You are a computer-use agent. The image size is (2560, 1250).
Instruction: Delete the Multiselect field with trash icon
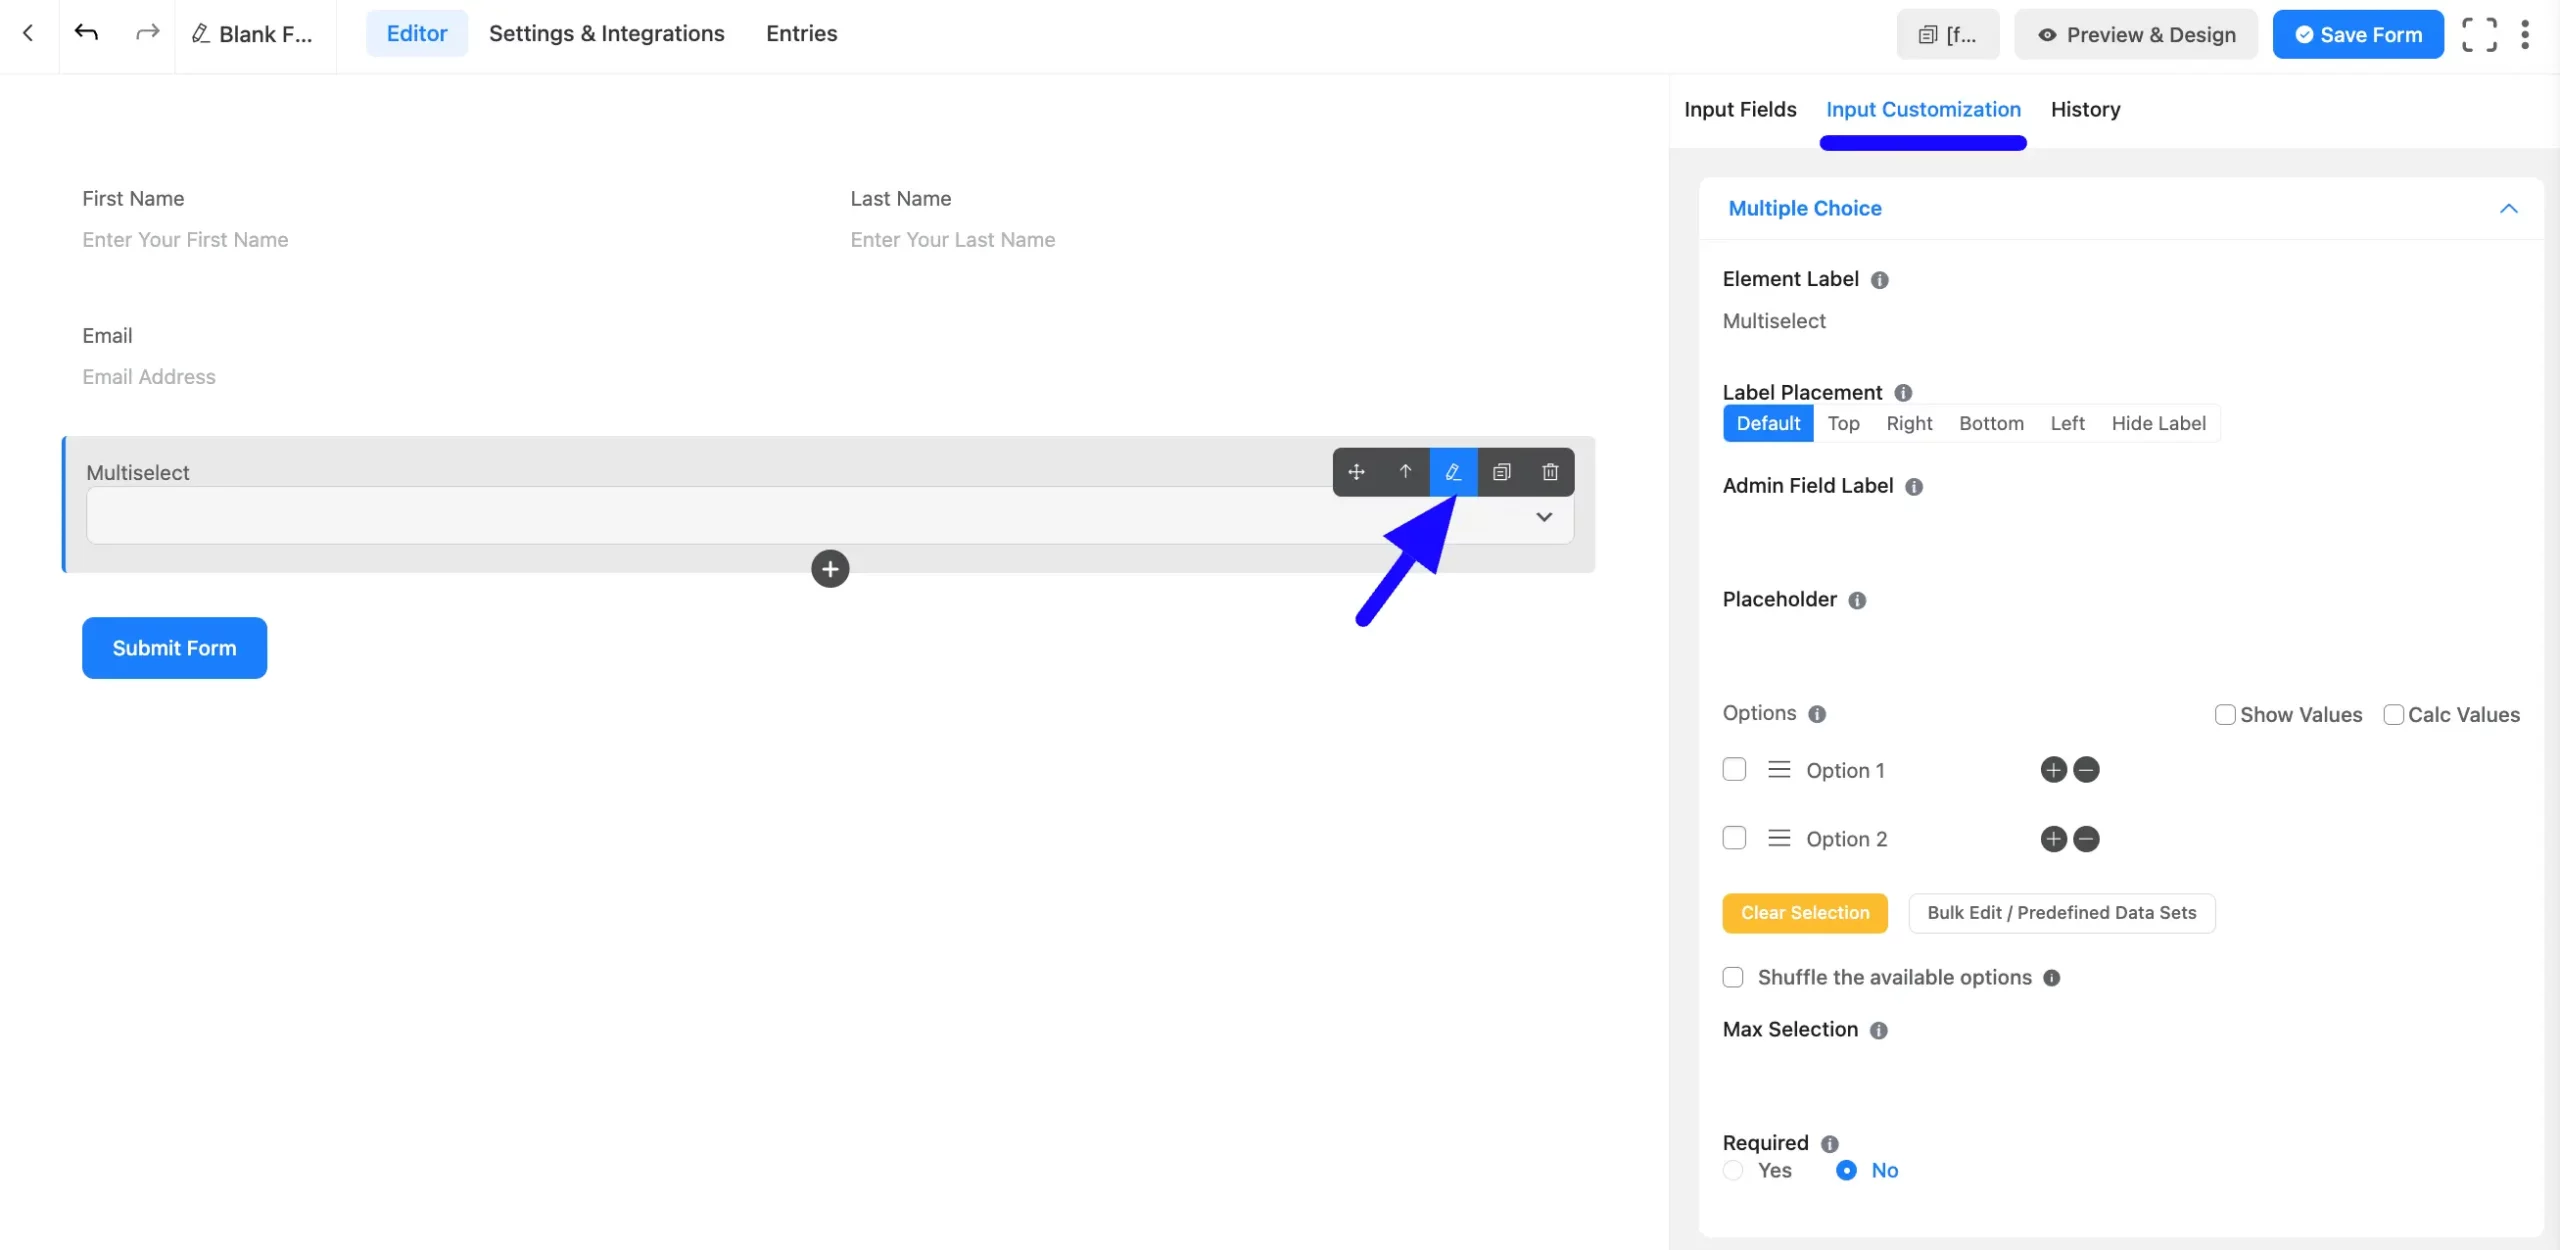pos(1550,472)
